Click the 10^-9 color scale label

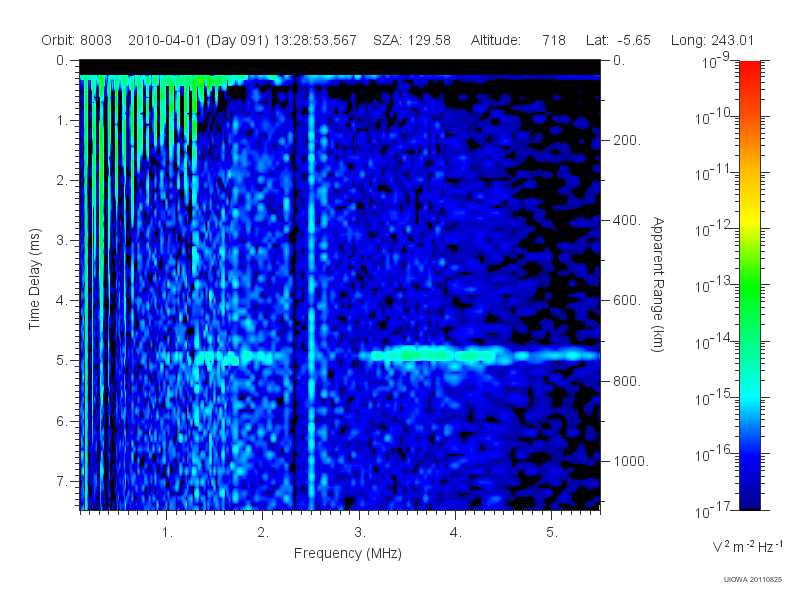coord(716,61)
